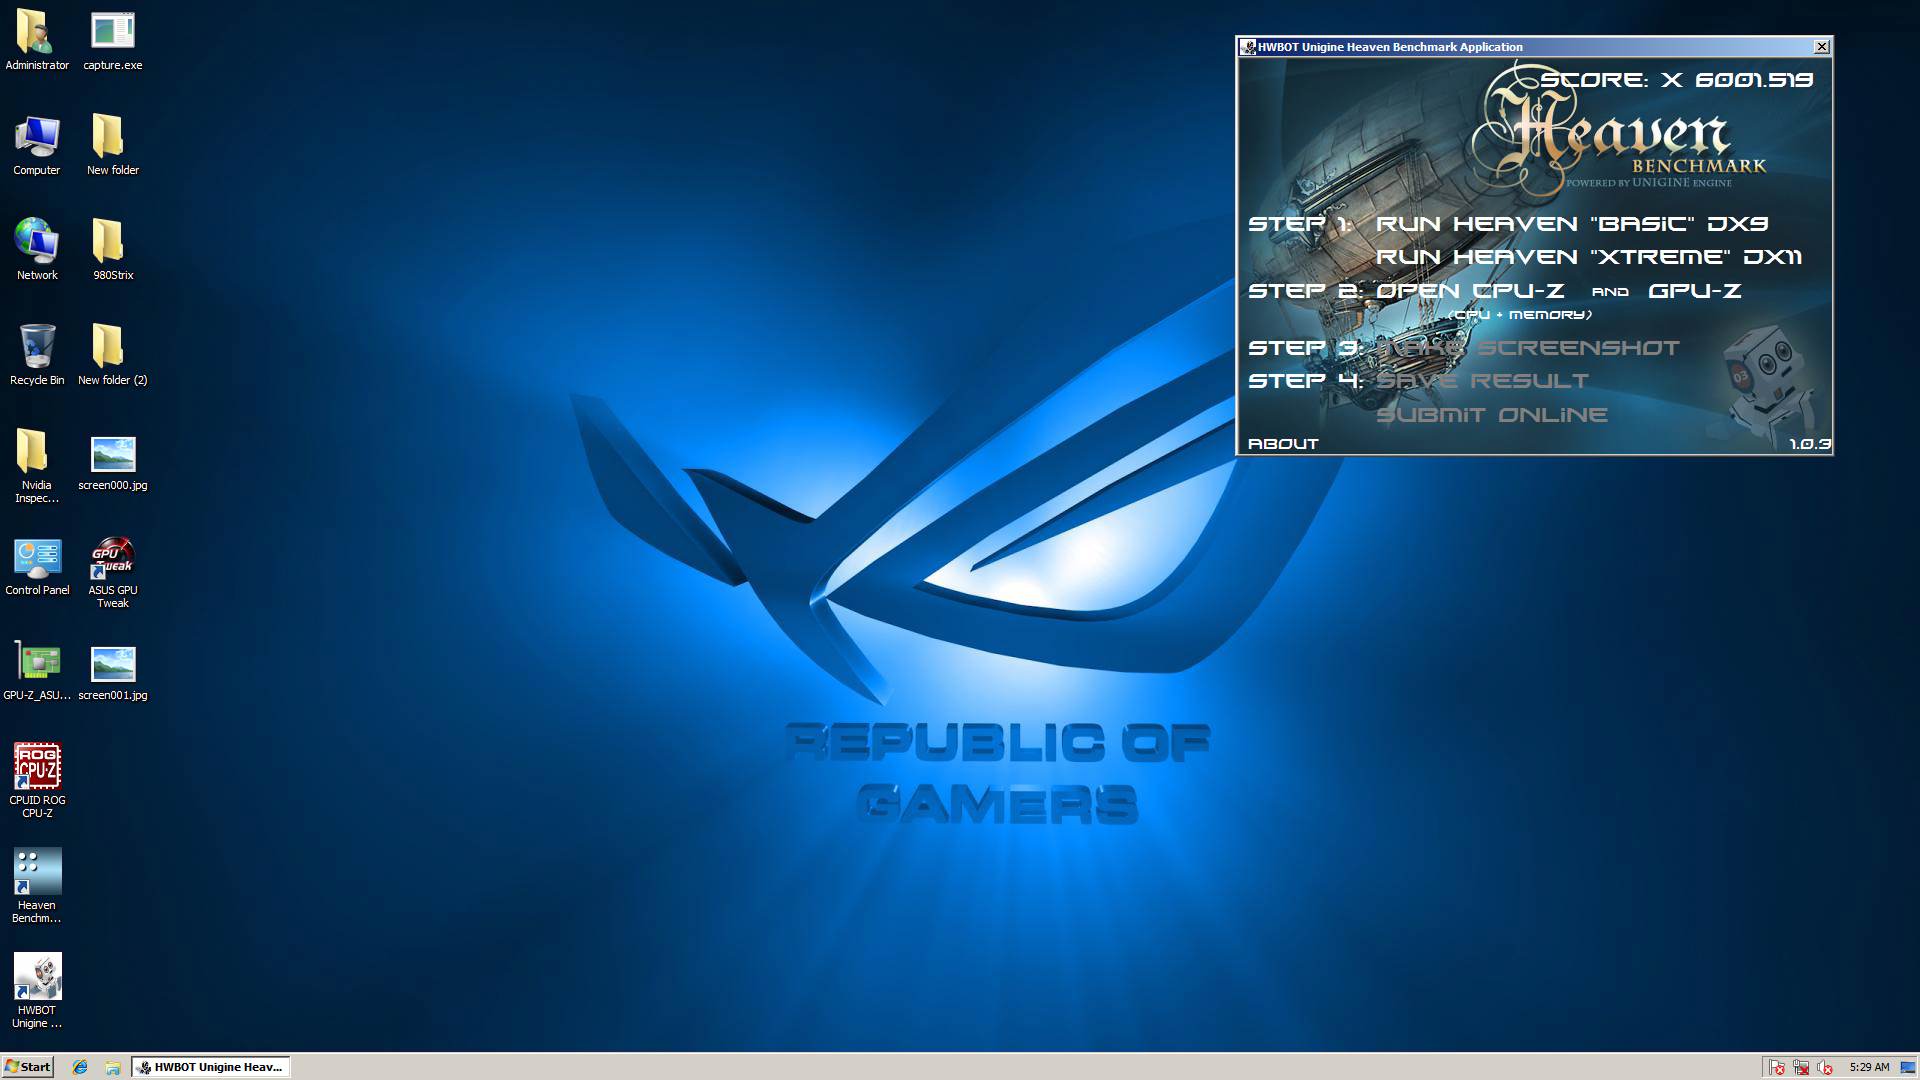Click the 1.0.3 version number
Viewport: 1920px width, 1080px height.
[1810, 444]
